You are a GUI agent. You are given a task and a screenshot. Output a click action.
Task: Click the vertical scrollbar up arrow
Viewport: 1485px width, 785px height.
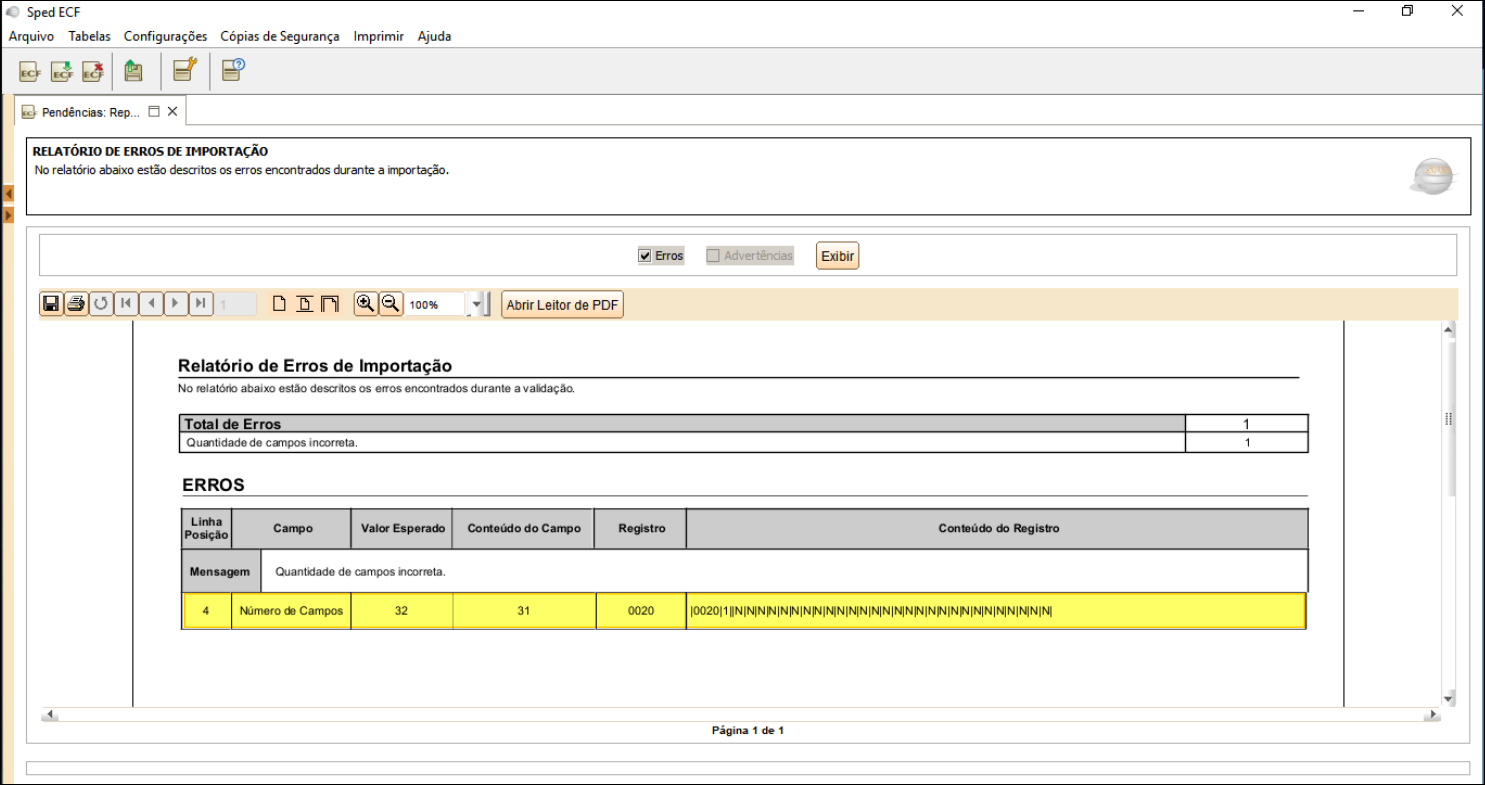1449,329
